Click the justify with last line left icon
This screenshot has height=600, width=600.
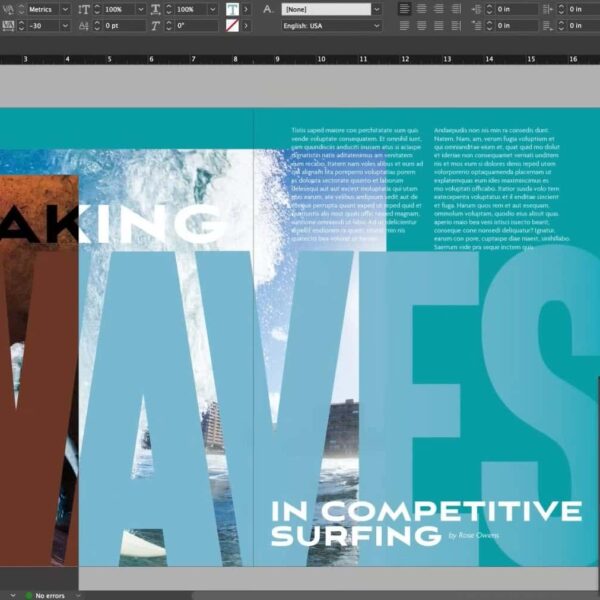pos(405,26)
